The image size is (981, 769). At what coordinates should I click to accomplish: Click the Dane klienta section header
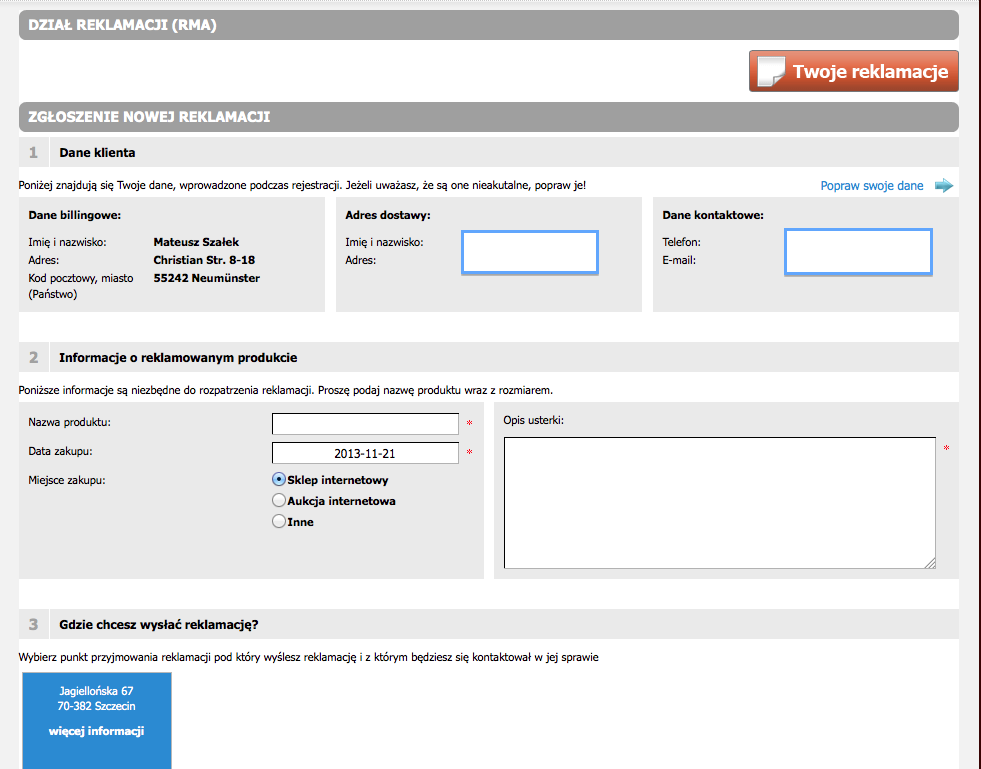97,153
